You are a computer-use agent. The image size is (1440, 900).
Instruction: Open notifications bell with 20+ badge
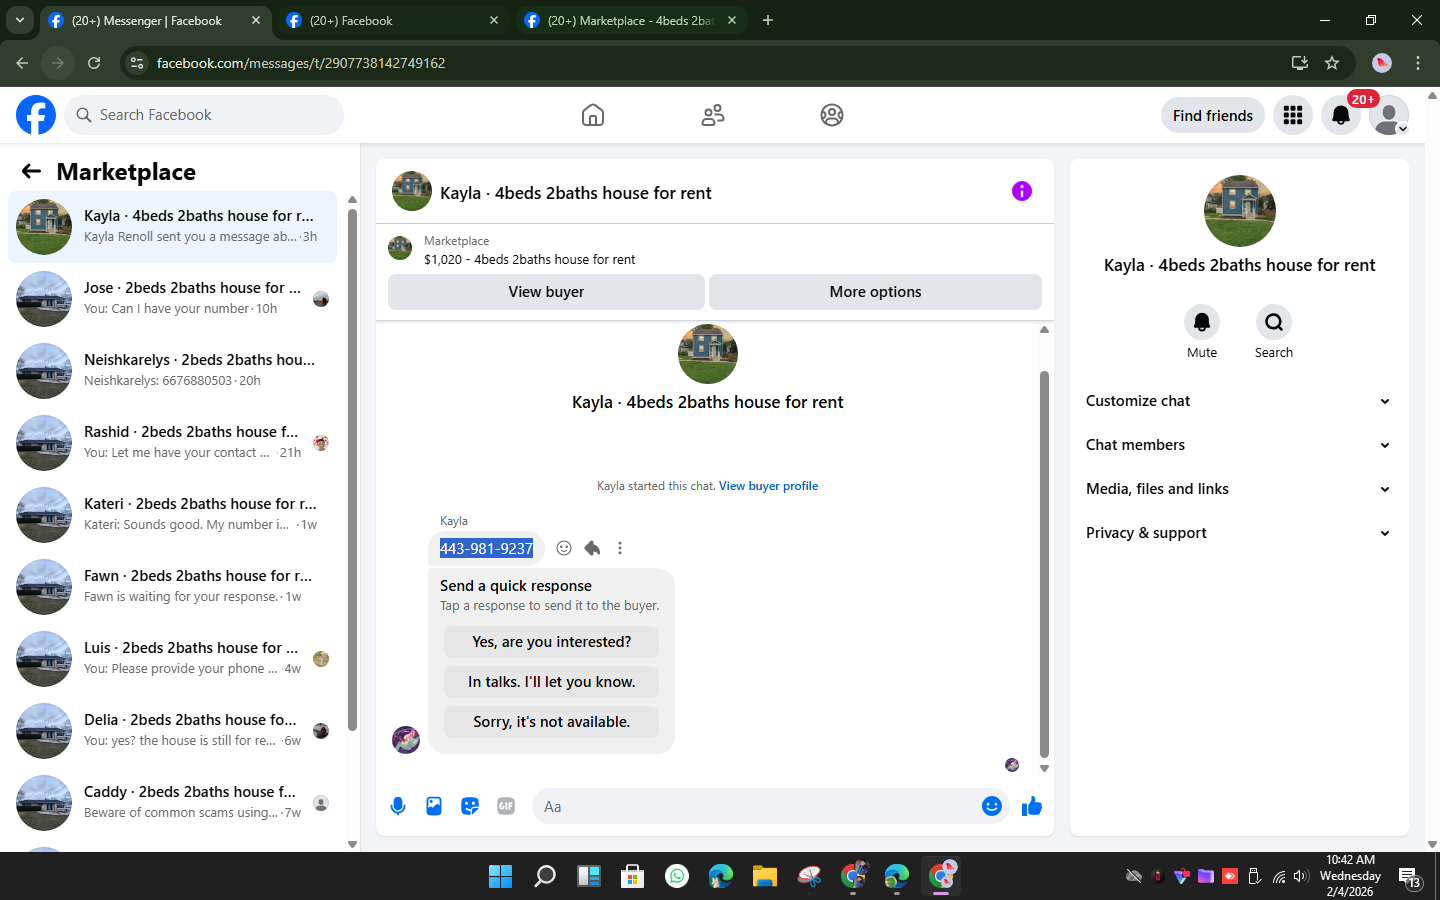(1341, 115)
